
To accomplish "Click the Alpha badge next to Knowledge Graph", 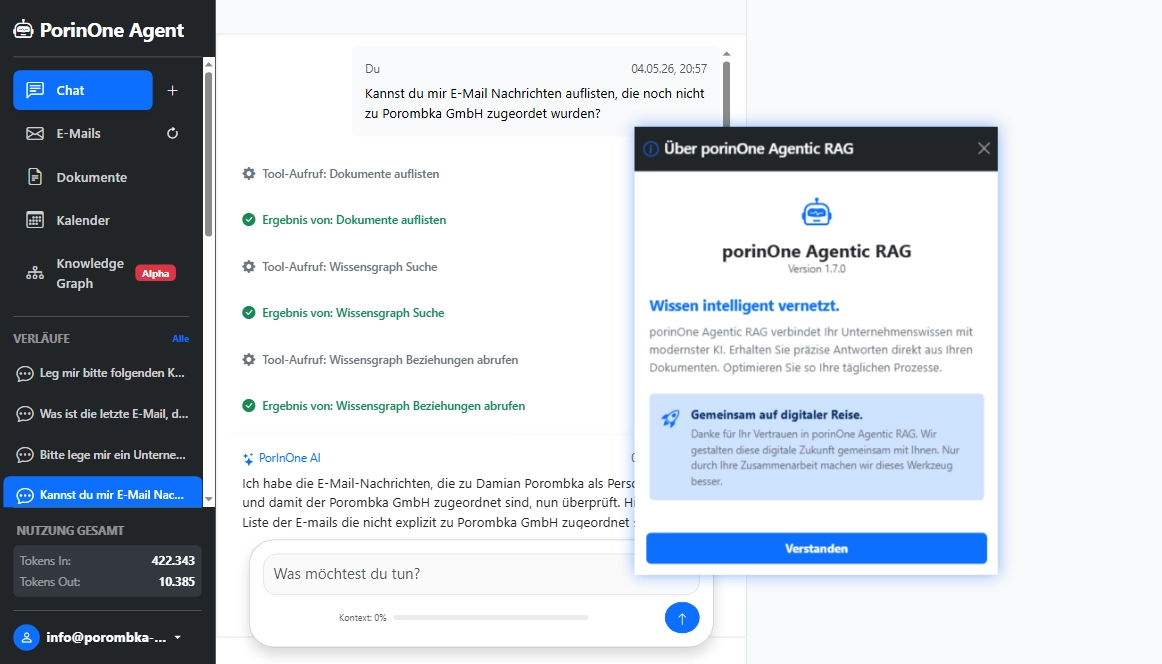I will (156, 273).
